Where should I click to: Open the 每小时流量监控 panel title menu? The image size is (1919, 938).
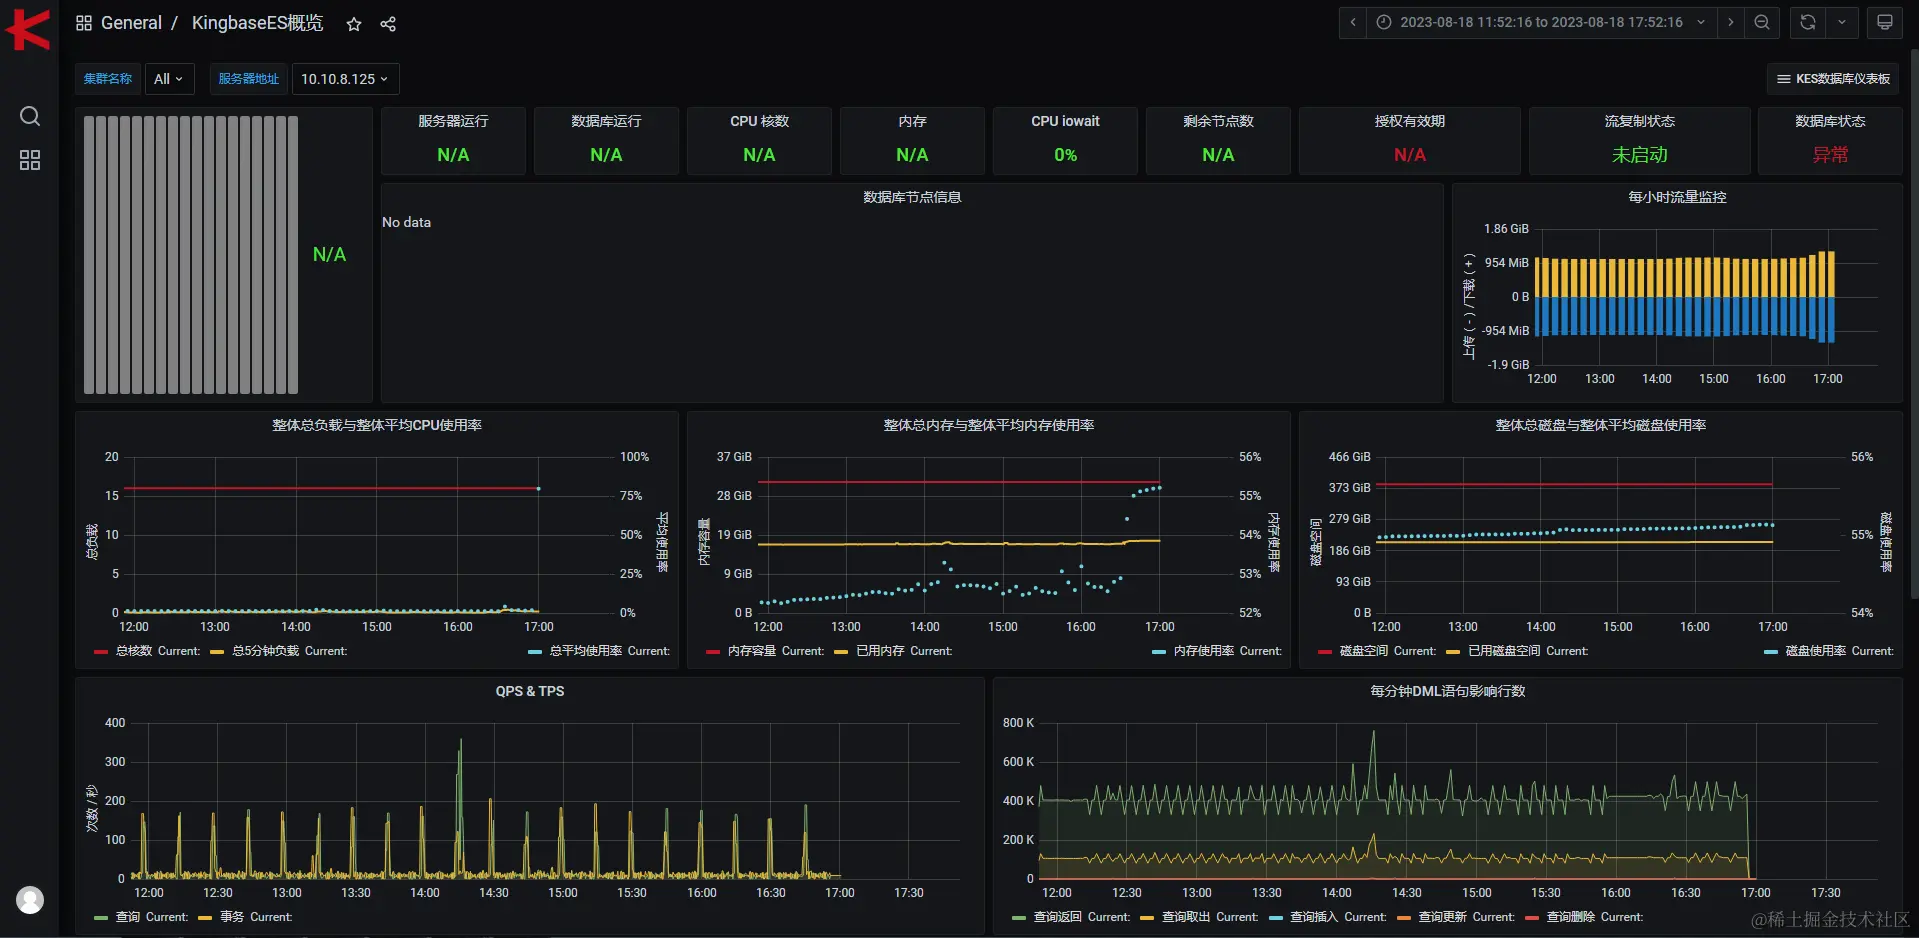(x=1677, y=197)
